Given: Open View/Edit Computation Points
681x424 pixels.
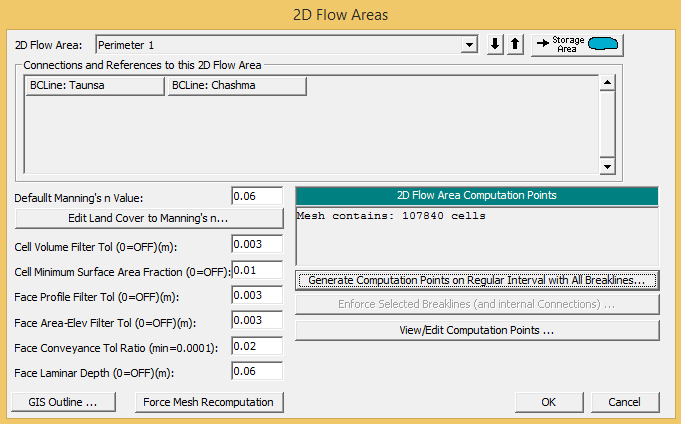Looking at the screenshot, I should pyautogui.click(x=477, y=329).
